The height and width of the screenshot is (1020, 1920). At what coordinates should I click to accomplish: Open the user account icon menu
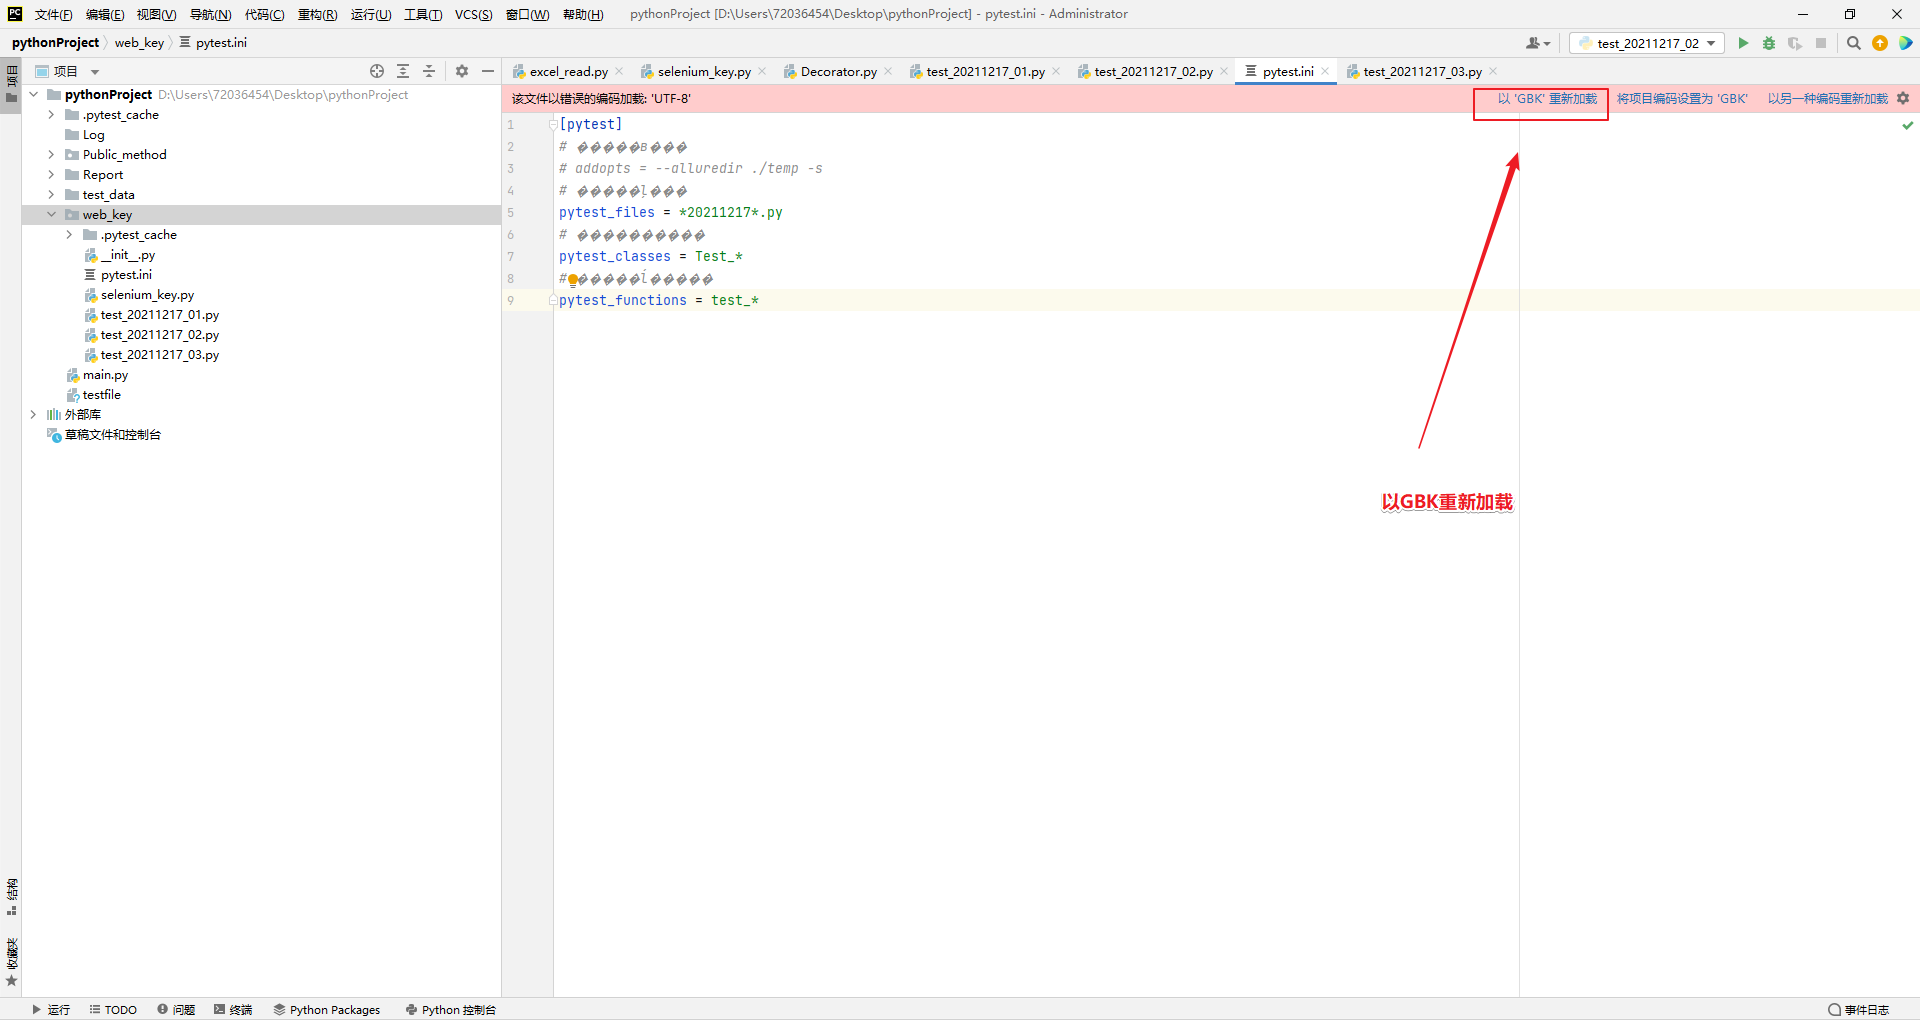point(1537,43)
